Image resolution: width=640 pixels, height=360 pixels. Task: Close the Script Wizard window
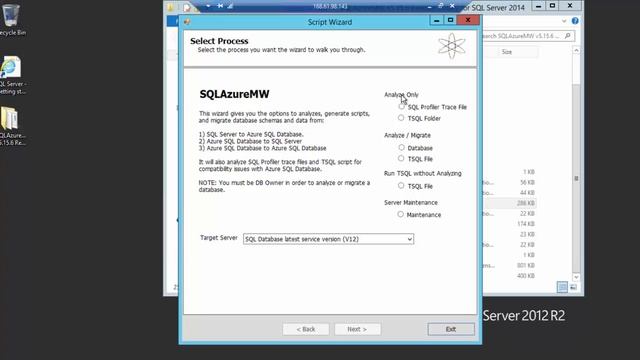pyautogui.click(x=468, y=20)
